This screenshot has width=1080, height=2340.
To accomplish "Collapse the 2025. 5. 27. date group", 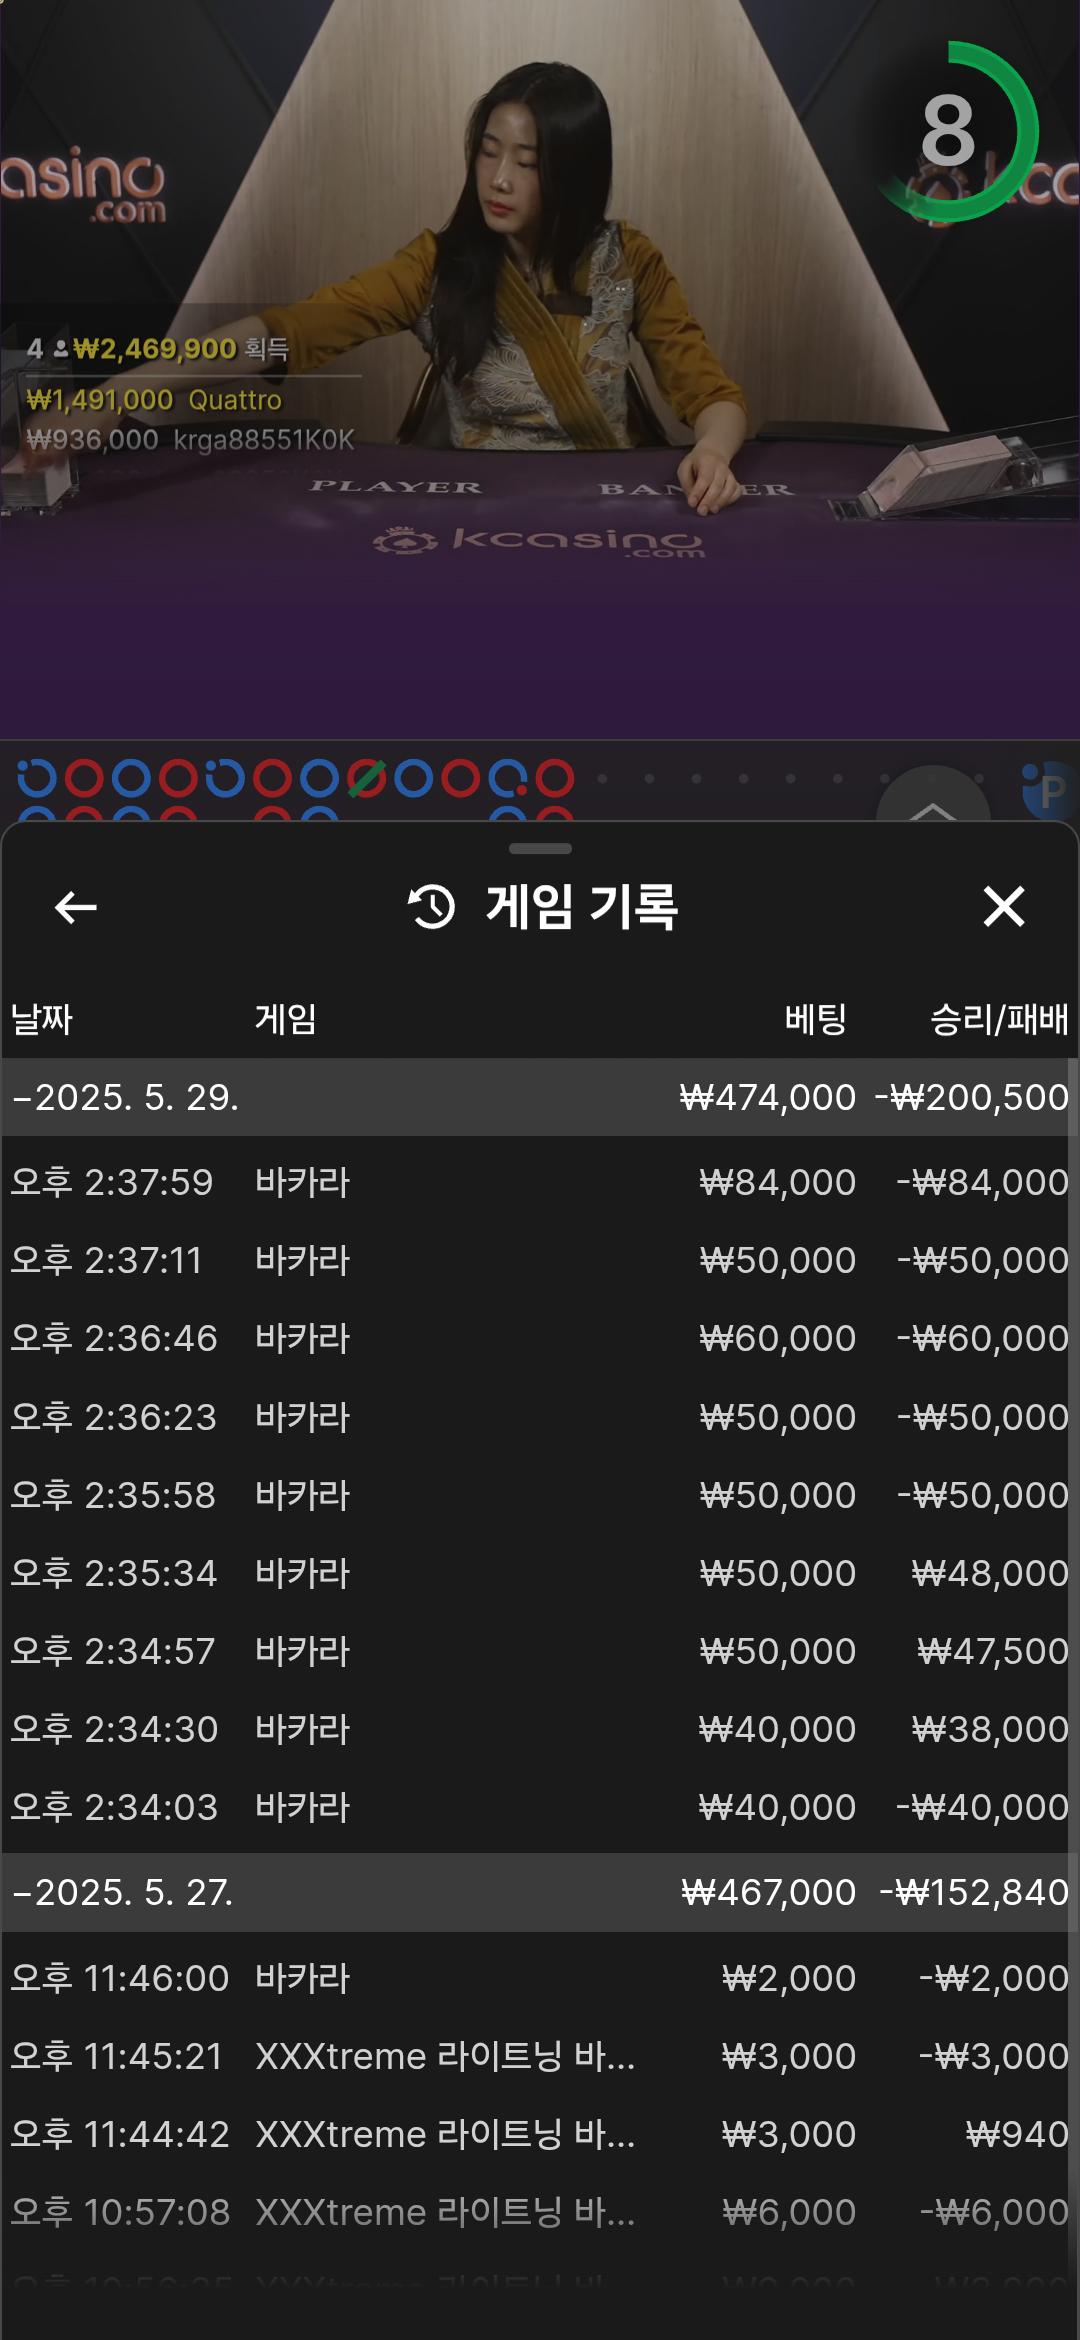I will coord(122,1892).
